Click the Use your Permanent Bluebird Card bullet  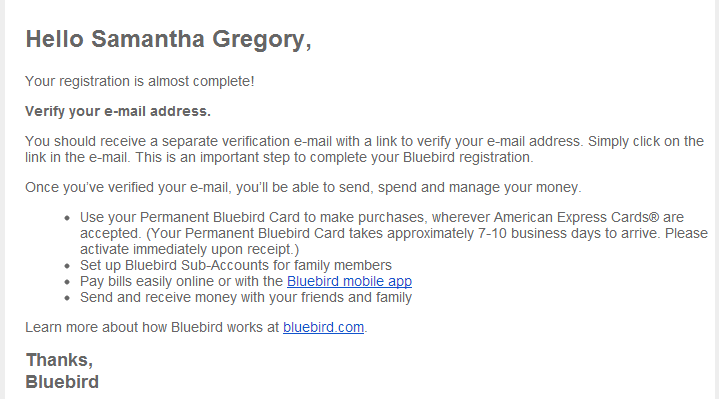click(393, 233)
